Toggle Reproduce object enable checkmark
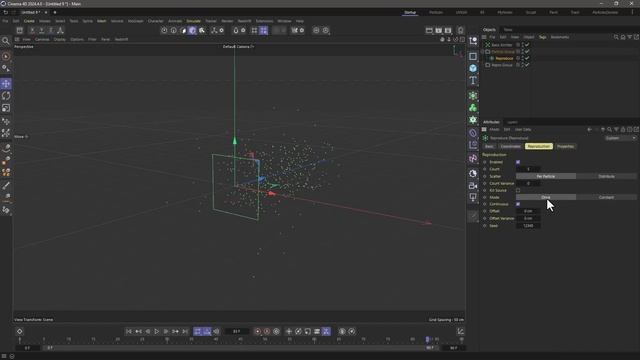The width and height of the screenshot is (640, 360). [527, 58]
